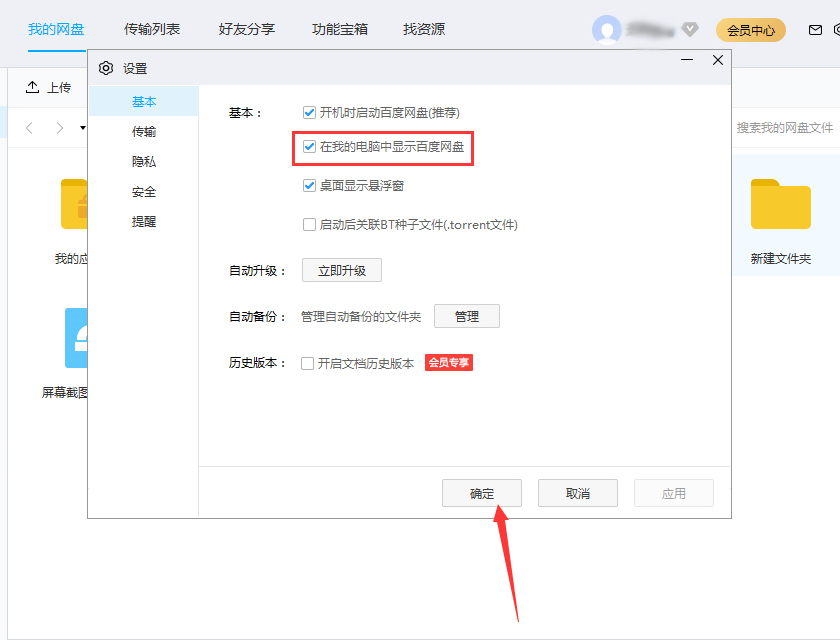Viewport: 840px width, 640px height.
Task: Select 安全 settings category
Action: click(x=144, y=191)
